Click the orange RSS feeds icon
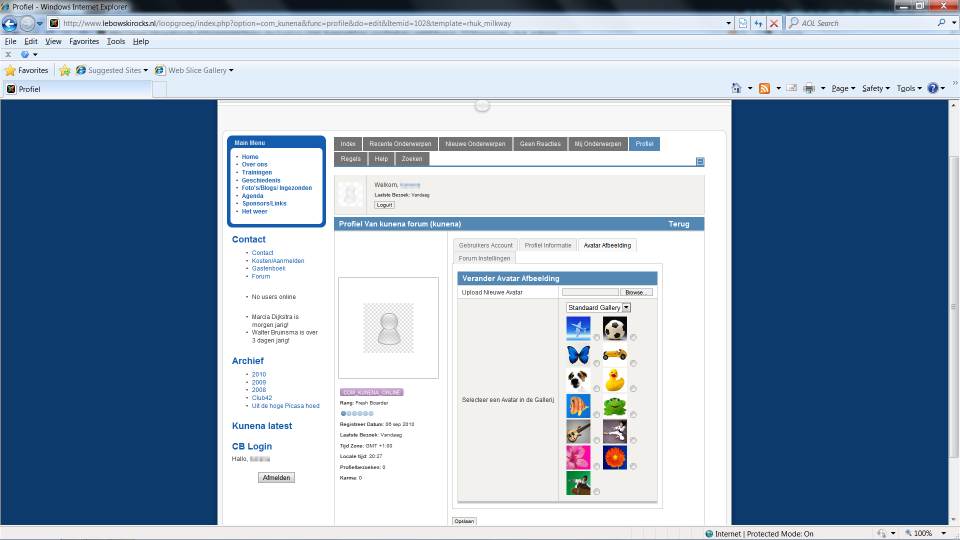960x540 pixels. [x=764, y=88]
